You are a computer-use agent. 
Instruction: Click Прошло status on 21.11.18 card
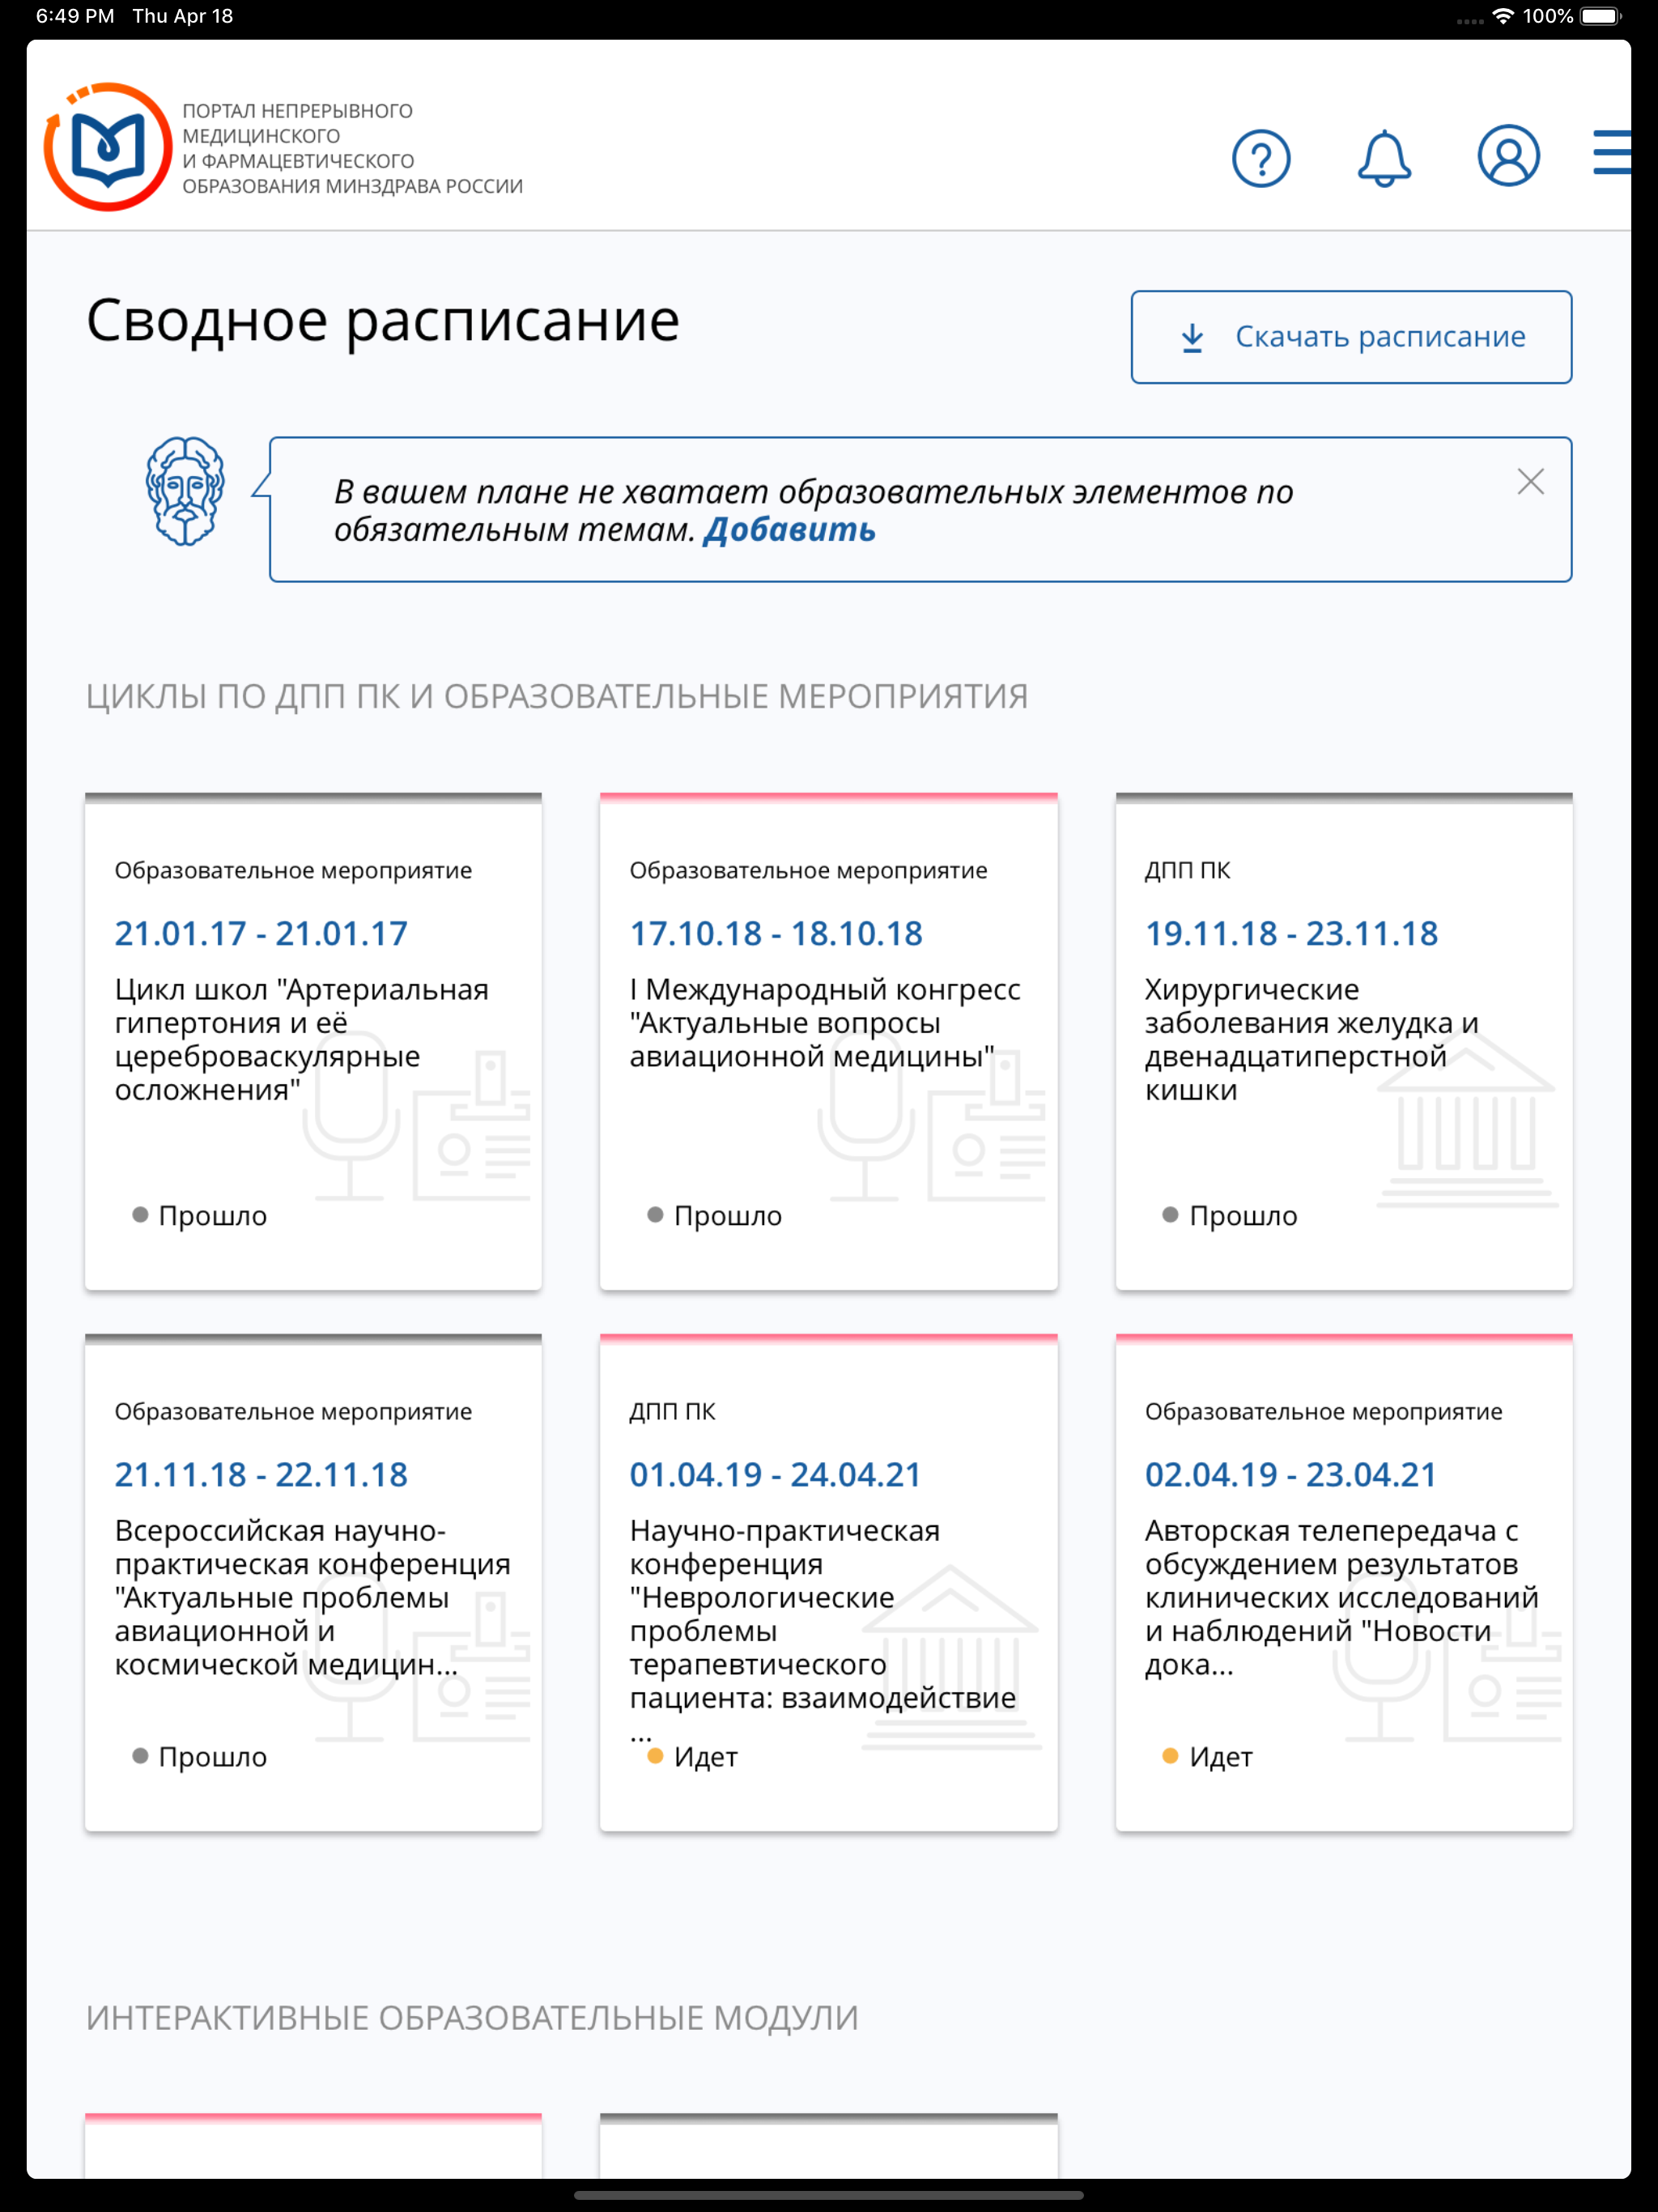click(200, 1756)
